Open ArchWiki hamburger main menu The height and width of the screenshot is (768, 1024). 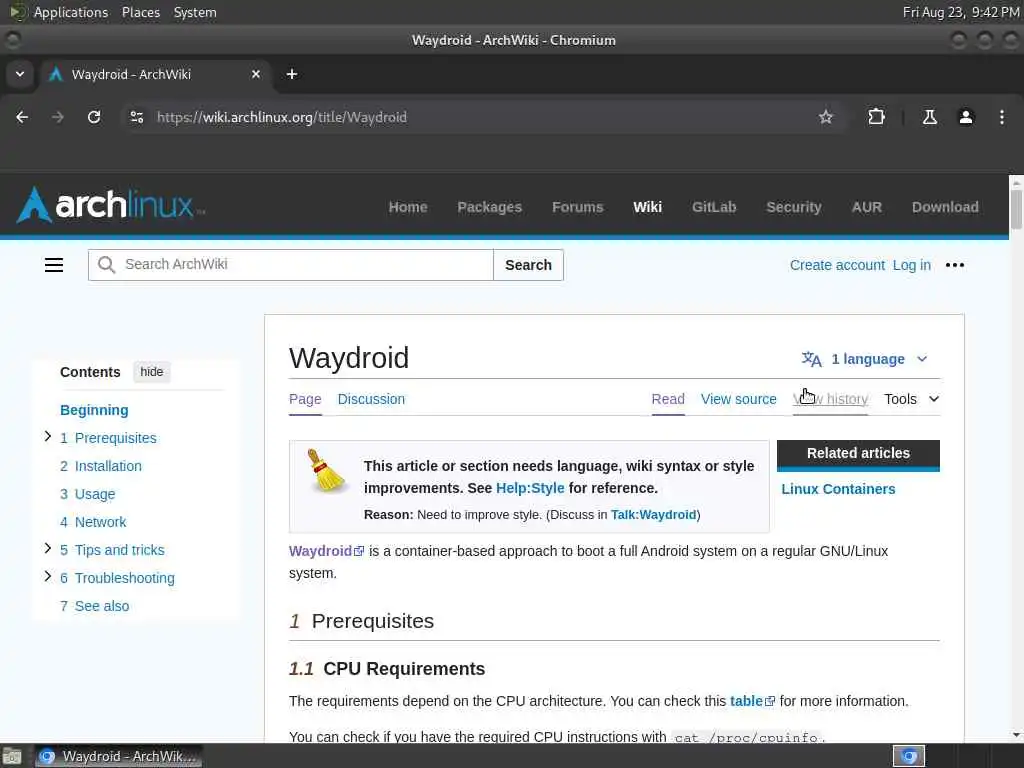[x=54, y=265]
